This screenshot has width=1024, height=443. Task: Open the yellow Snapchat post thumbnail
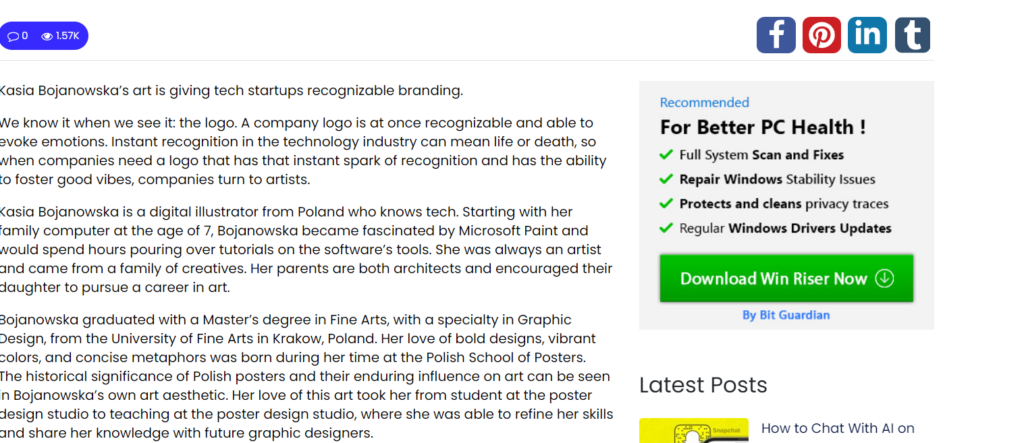tap(692, 431)
